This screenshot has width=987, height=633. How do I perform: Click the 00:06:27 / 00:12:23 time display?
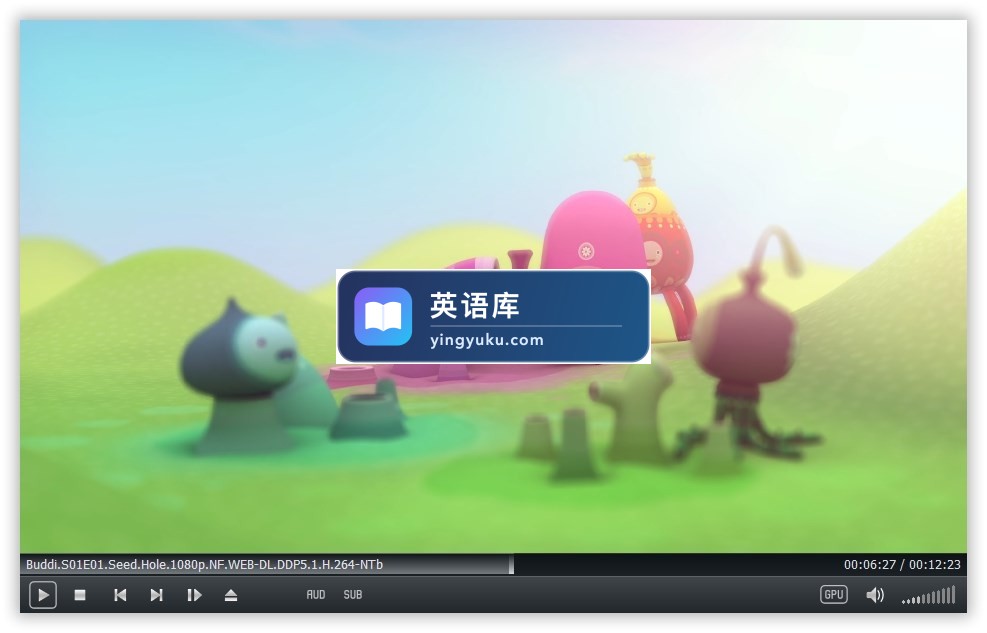click(x=902, y=564)
